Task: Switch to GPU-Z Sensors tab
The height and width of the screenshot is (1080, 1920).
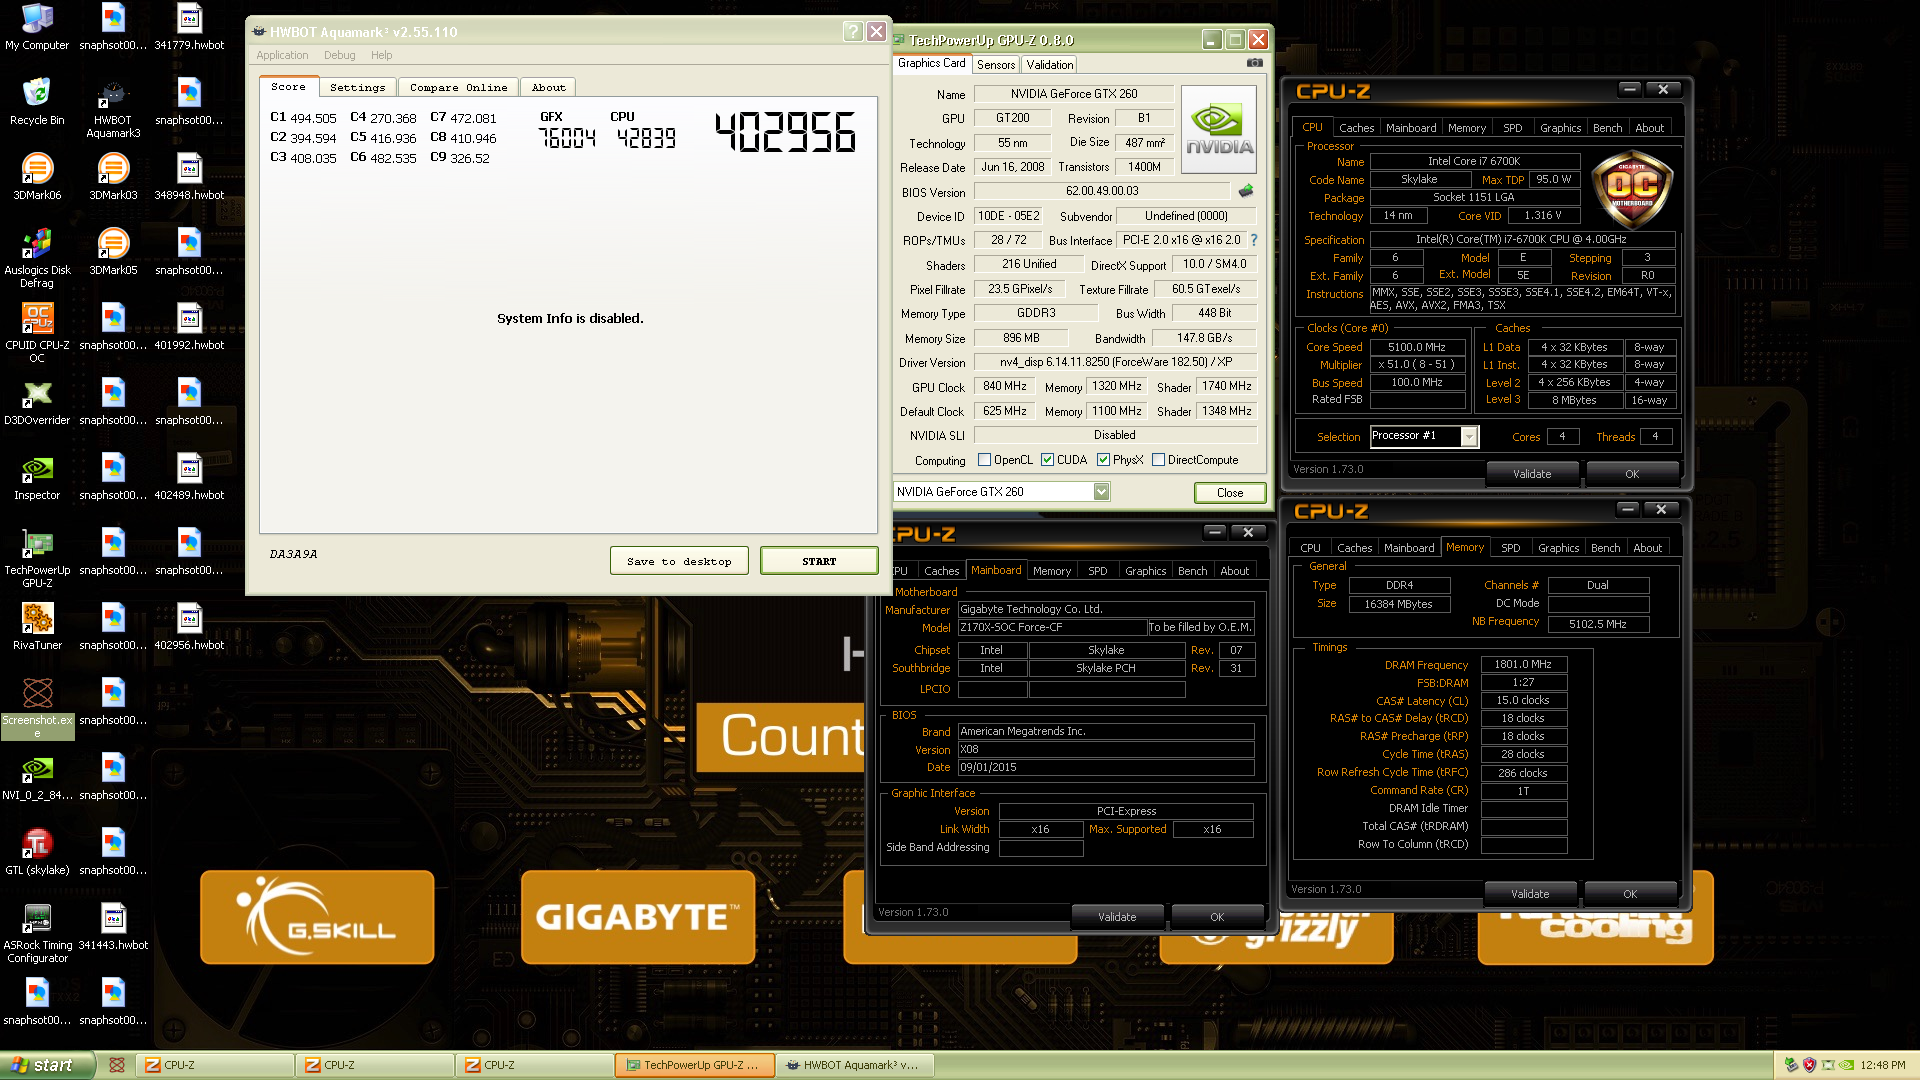Action: (996, 65)
